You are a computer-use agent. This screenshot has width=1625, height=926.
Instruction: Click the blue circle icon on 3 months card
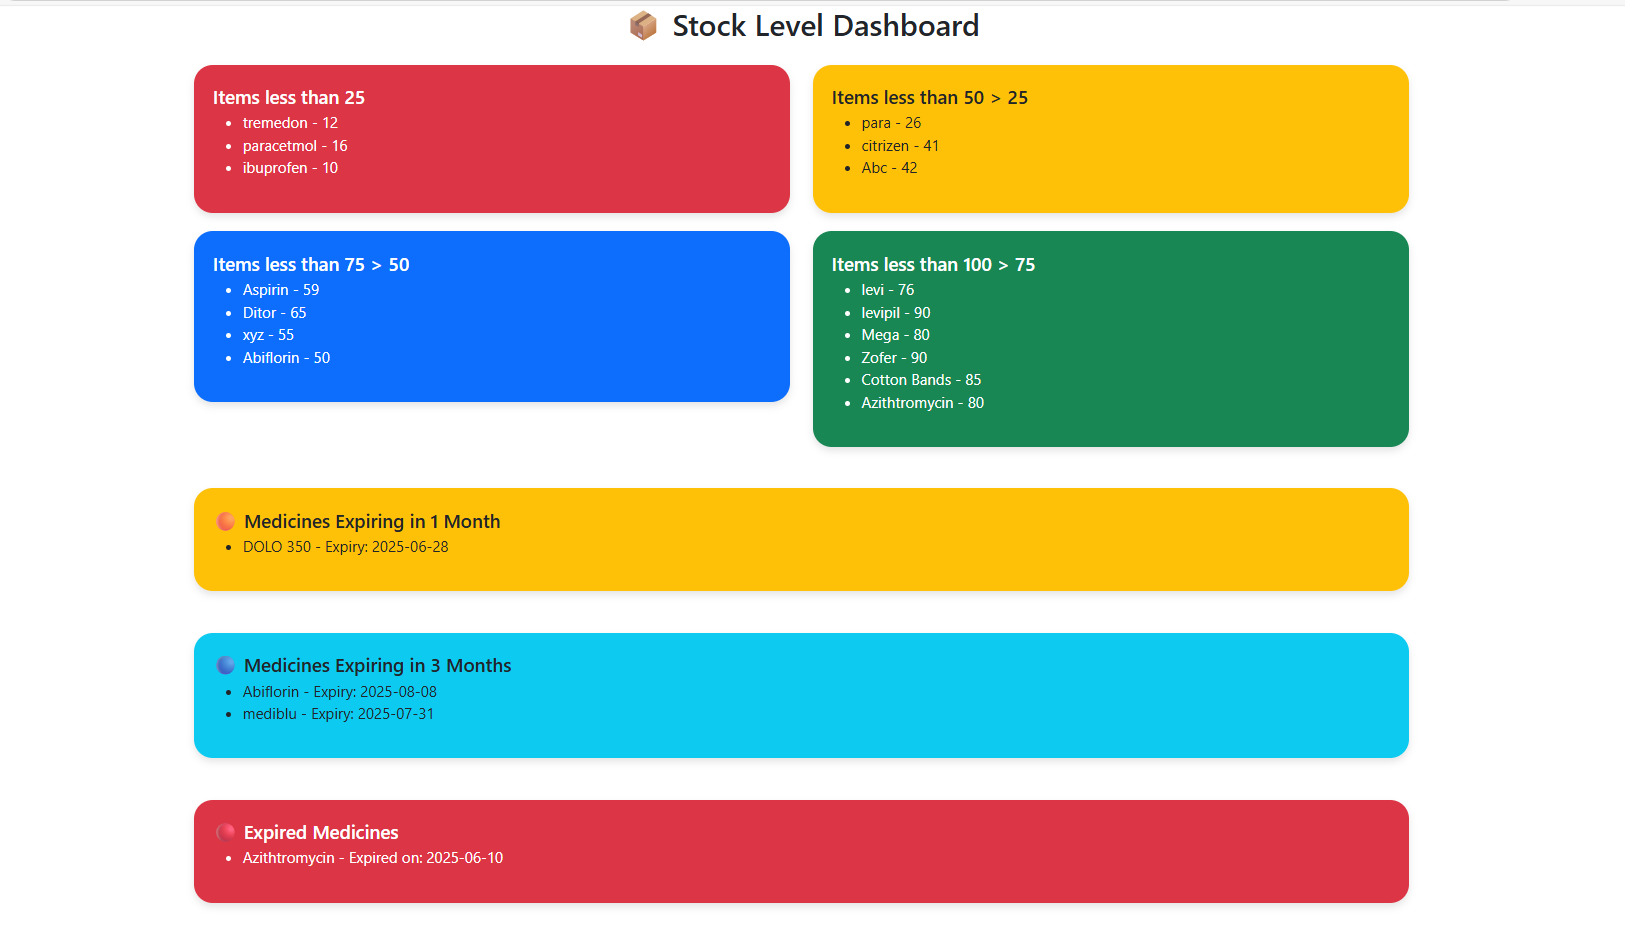point(225,664)
